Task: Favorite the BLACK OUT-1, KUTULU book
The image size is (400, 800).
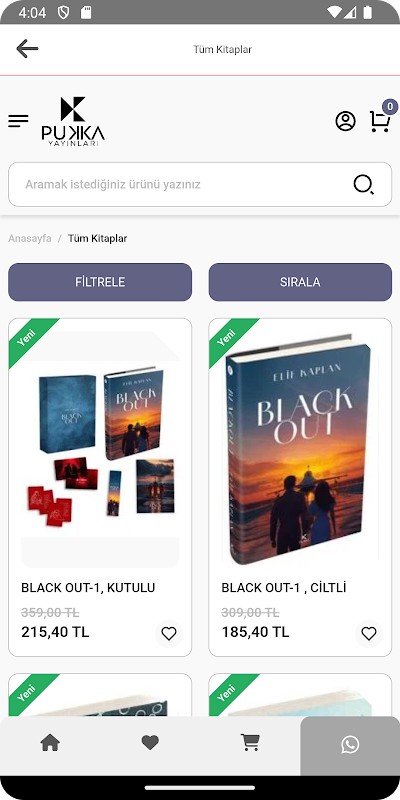Action: (x=169, y=634)
